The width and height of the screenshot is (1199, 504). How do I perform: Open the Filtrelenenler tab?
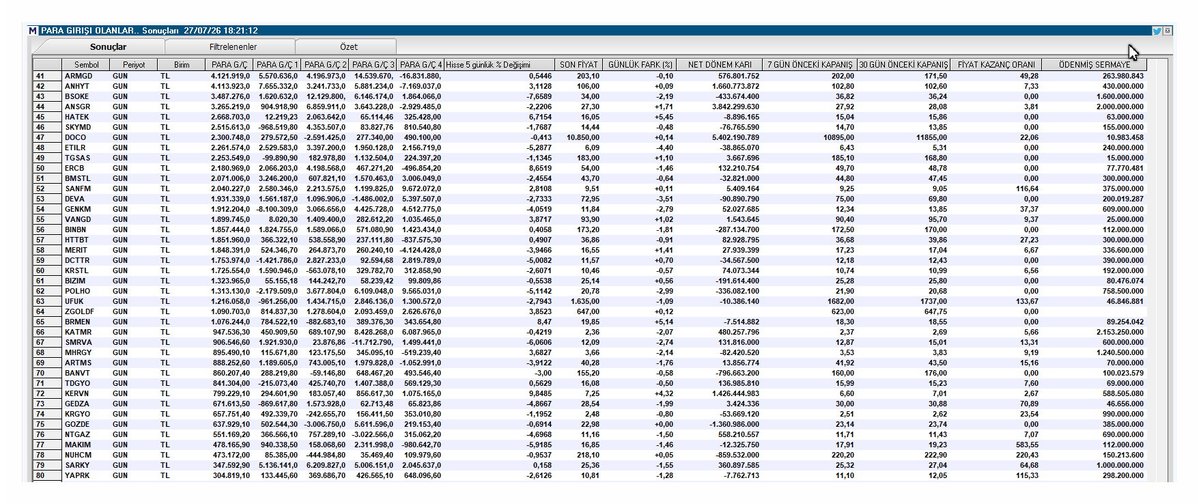click(x=233, y=47)
